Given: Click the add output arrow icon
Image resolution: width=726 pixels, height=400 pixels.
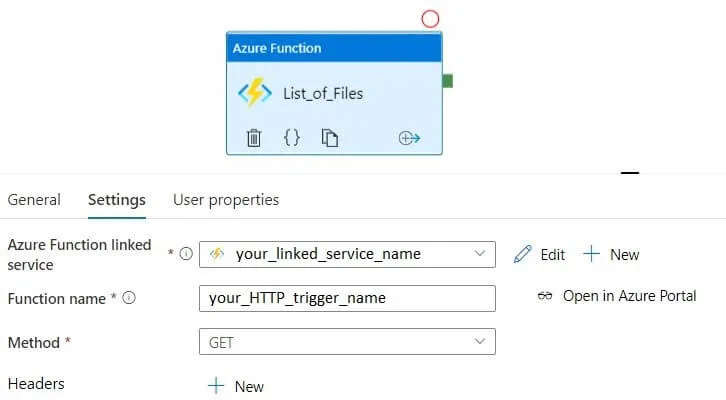Looking at the screenshot, I should tap(409, 138).
